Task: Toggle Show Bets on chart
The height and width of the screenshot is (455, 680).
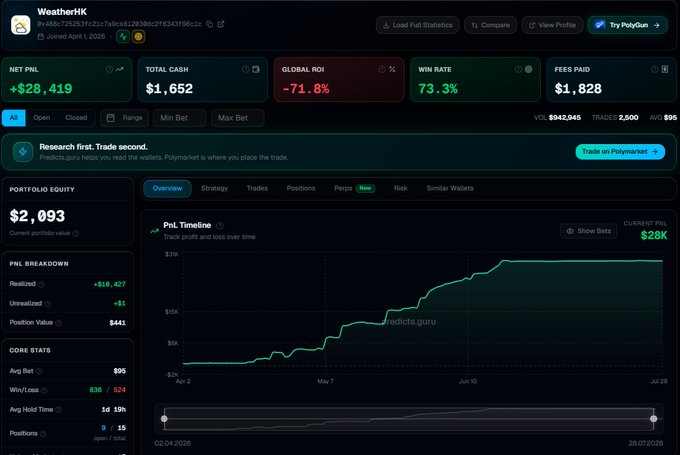Action: (588, 231)
